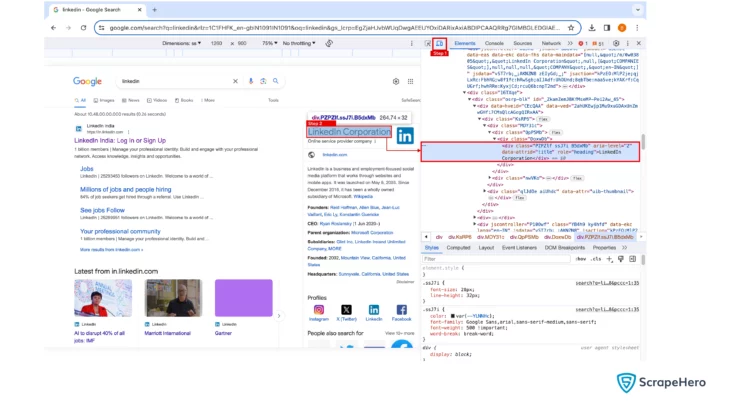This screenshot has width=744, height=413.
Task: Toggle rendering emulations paintbrush icon
Action: (621, 259)
